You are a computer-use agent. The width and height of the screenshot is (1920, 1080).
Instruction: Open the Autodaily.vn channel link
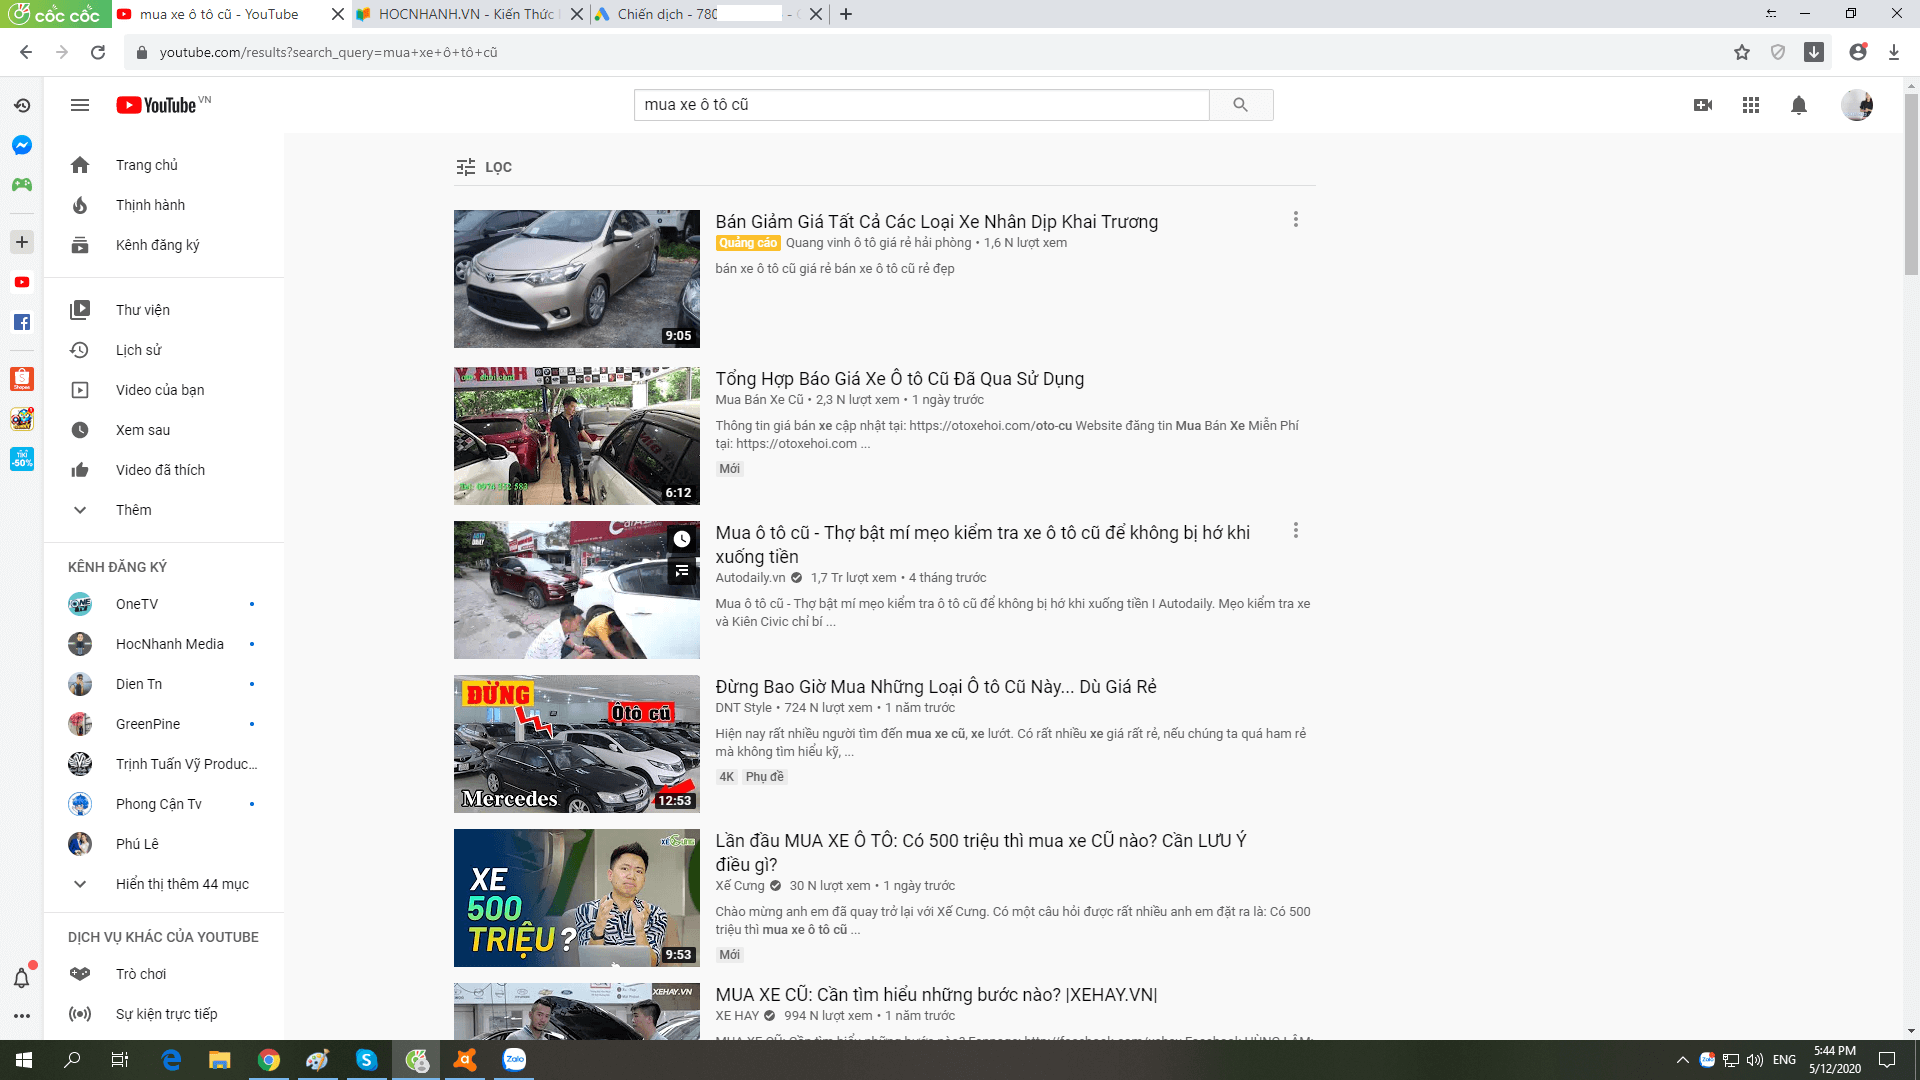(750, 578)
